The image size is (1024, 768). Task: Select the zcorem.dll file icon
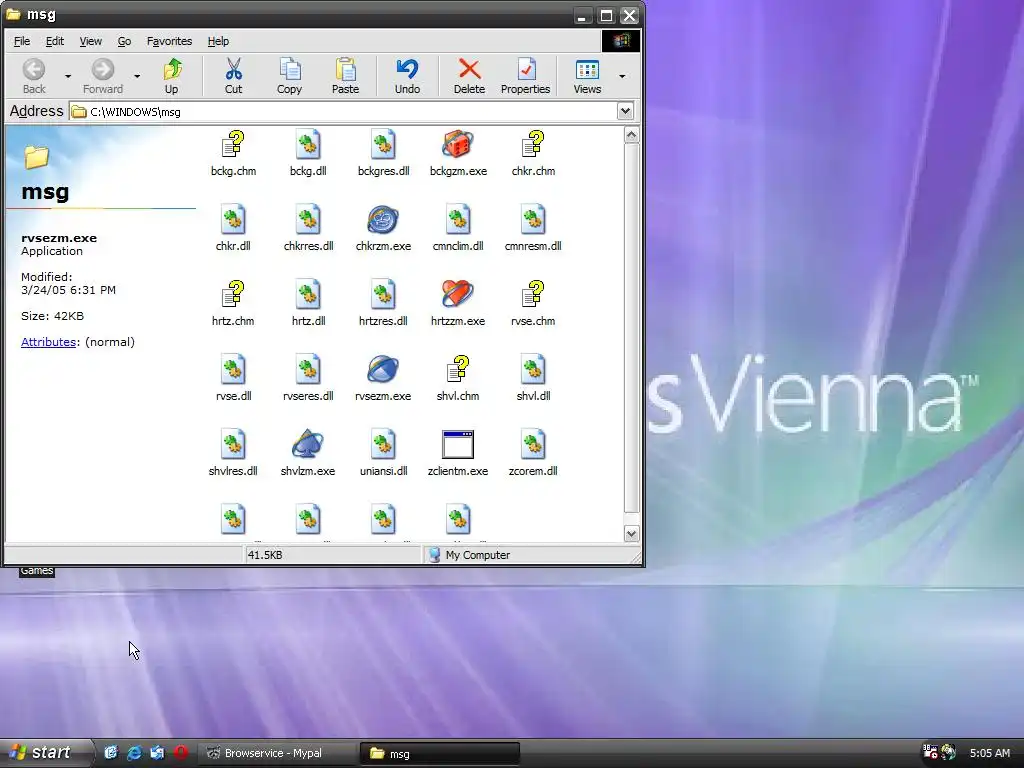tap(533, 445)
